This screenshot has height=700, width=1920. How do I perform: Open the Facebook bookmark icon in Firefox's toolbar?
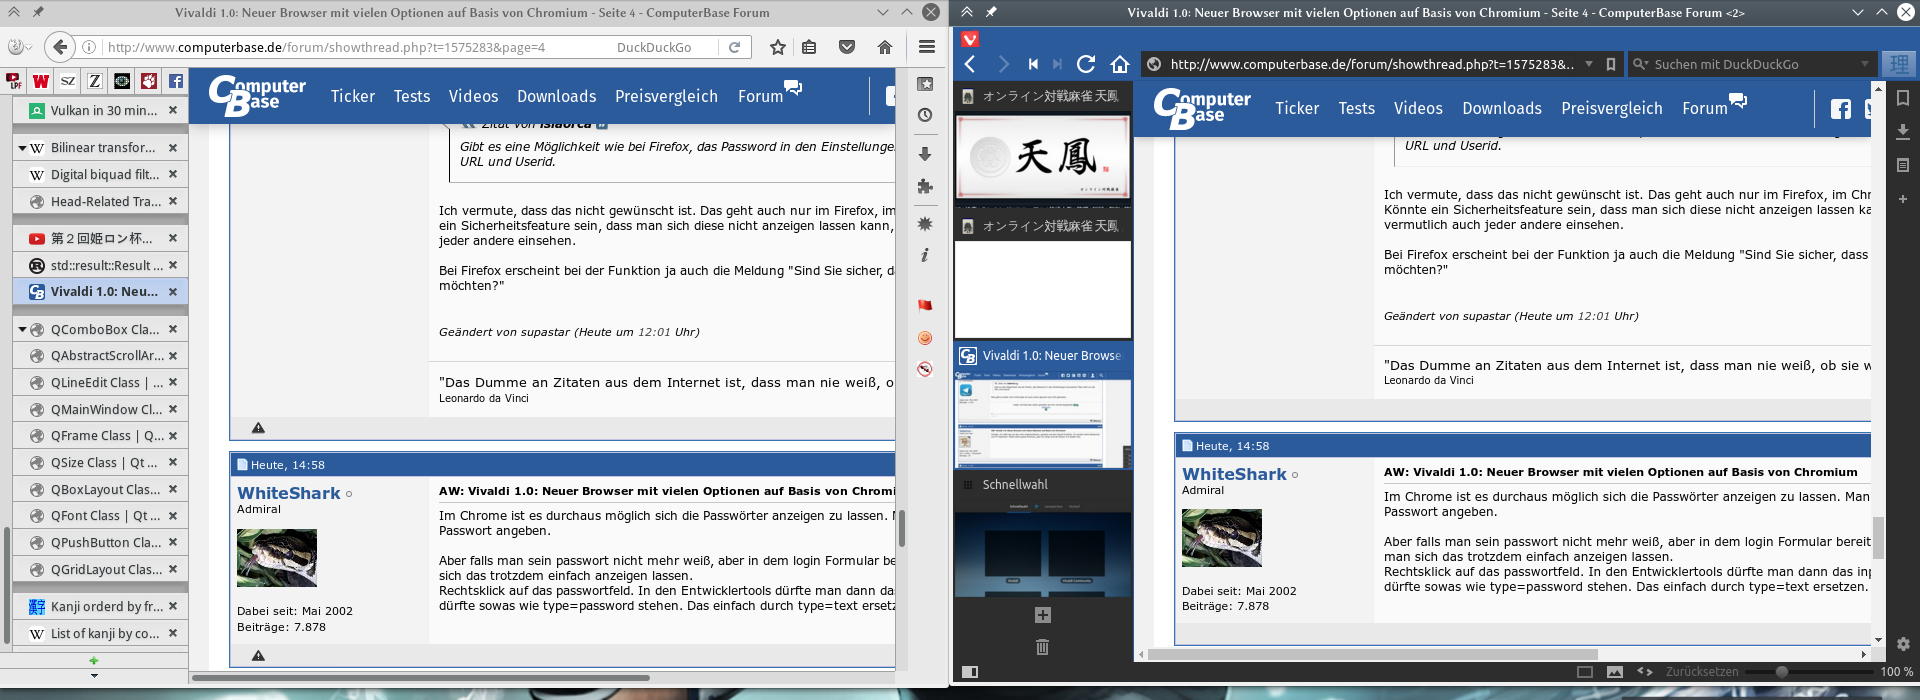point(176,81)
